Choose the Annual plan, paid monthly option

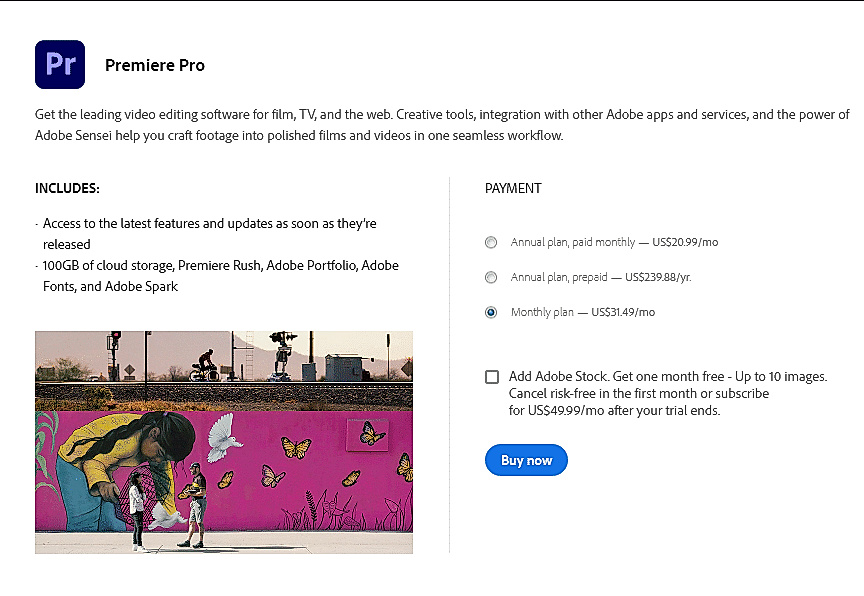(x=491, y=242)
